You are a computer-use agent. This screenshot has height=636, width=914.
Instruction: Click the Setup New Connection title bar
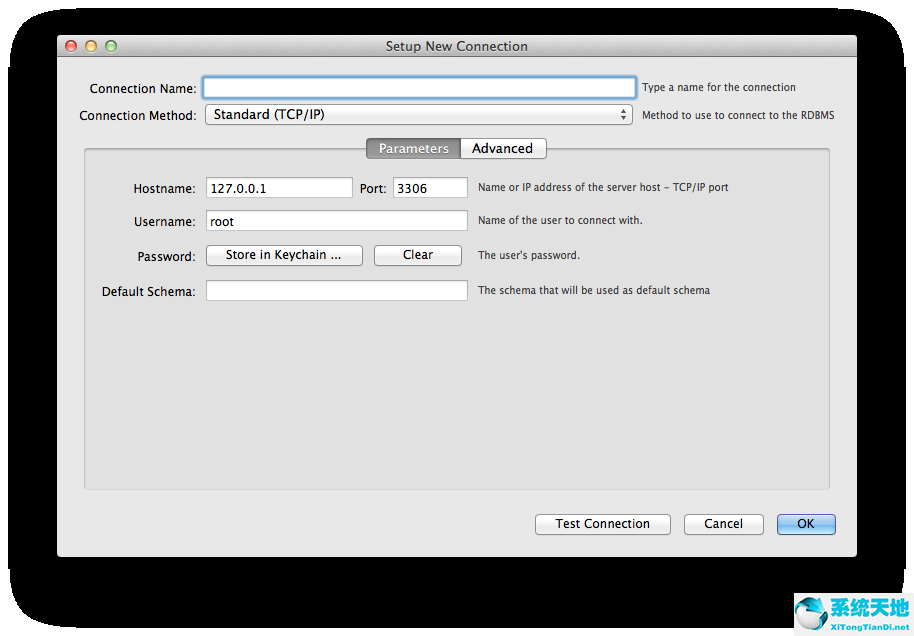pyautogui.click(x=457, y=45)
